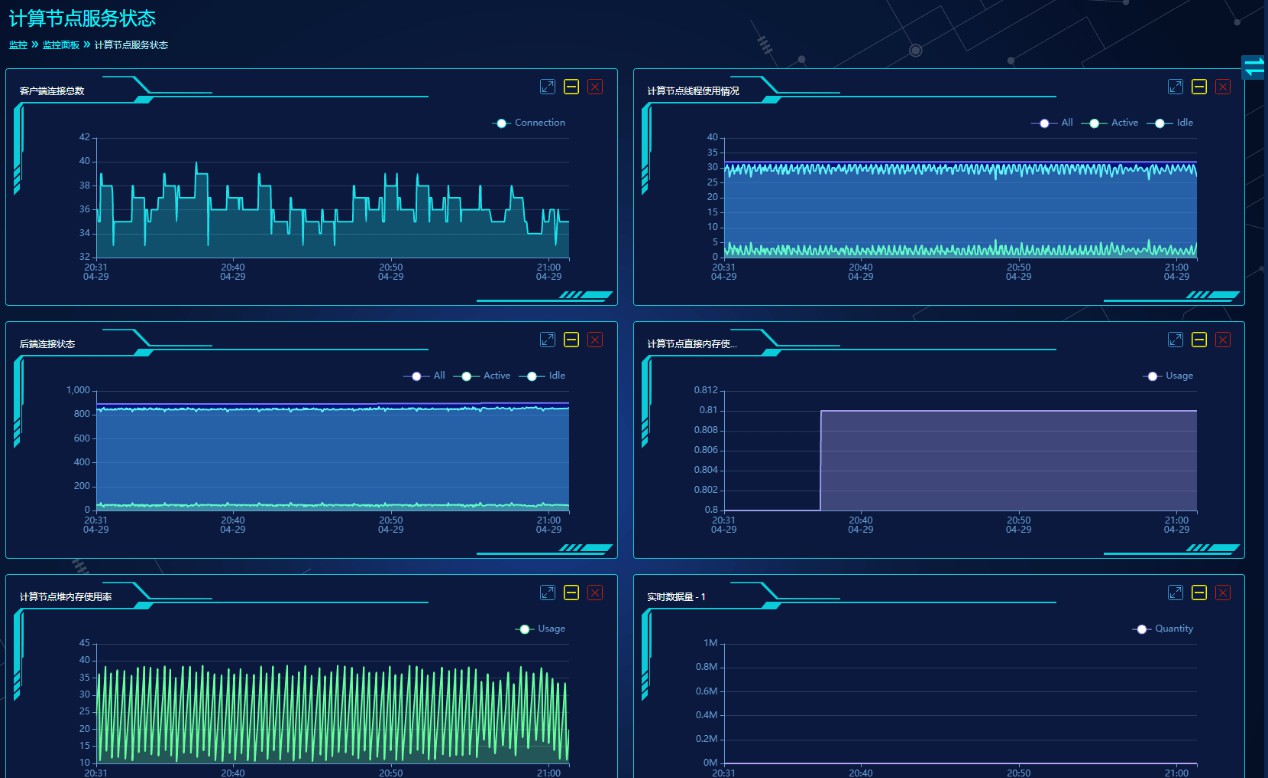Minimize the 后端连接状态 panel
The width and height of the screenshot is (1268, 778).
click(571, 340)
